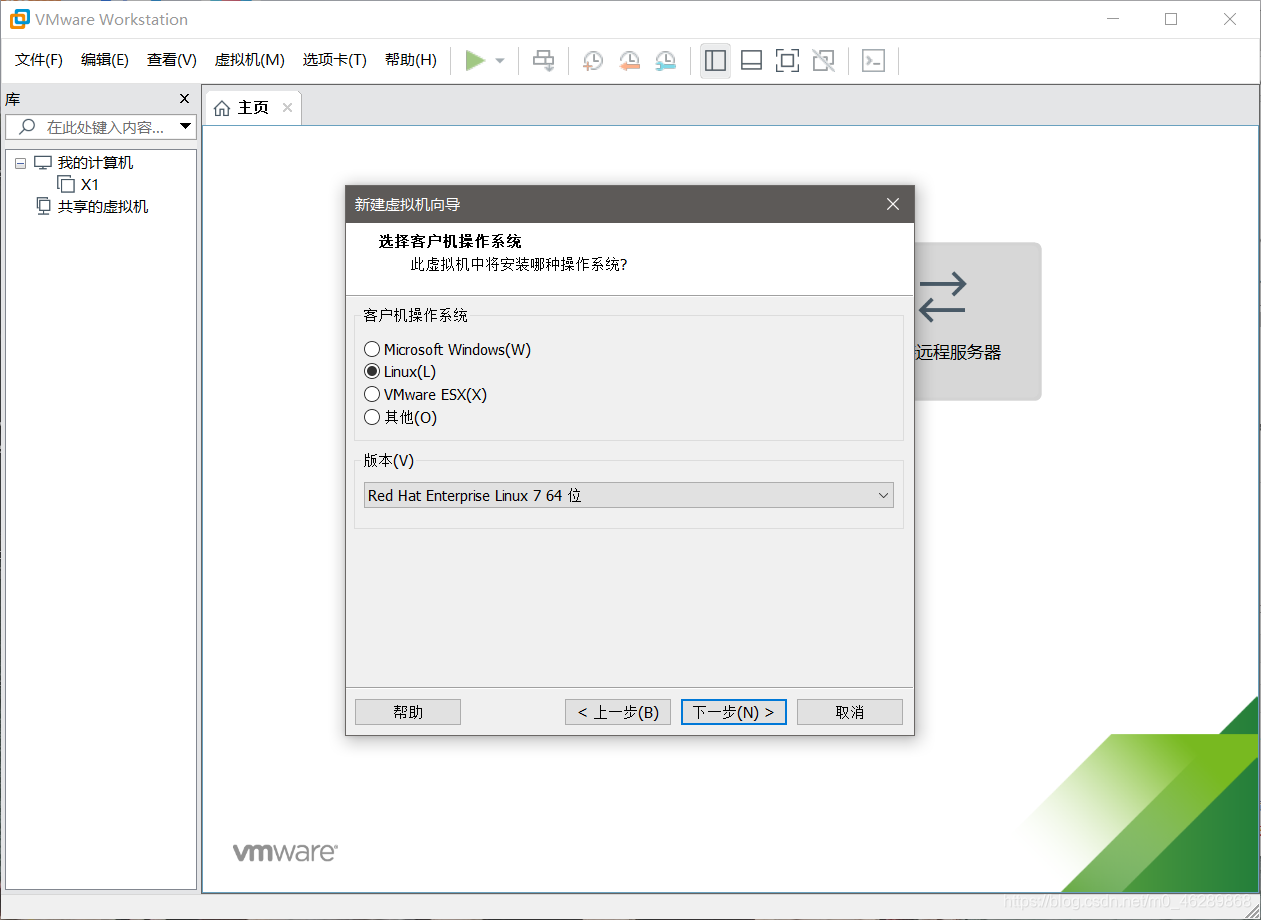Screen dimensions: 1261x920
Task: Click the 共享的虚拟机 icon
Action: (x=43, y=206)
